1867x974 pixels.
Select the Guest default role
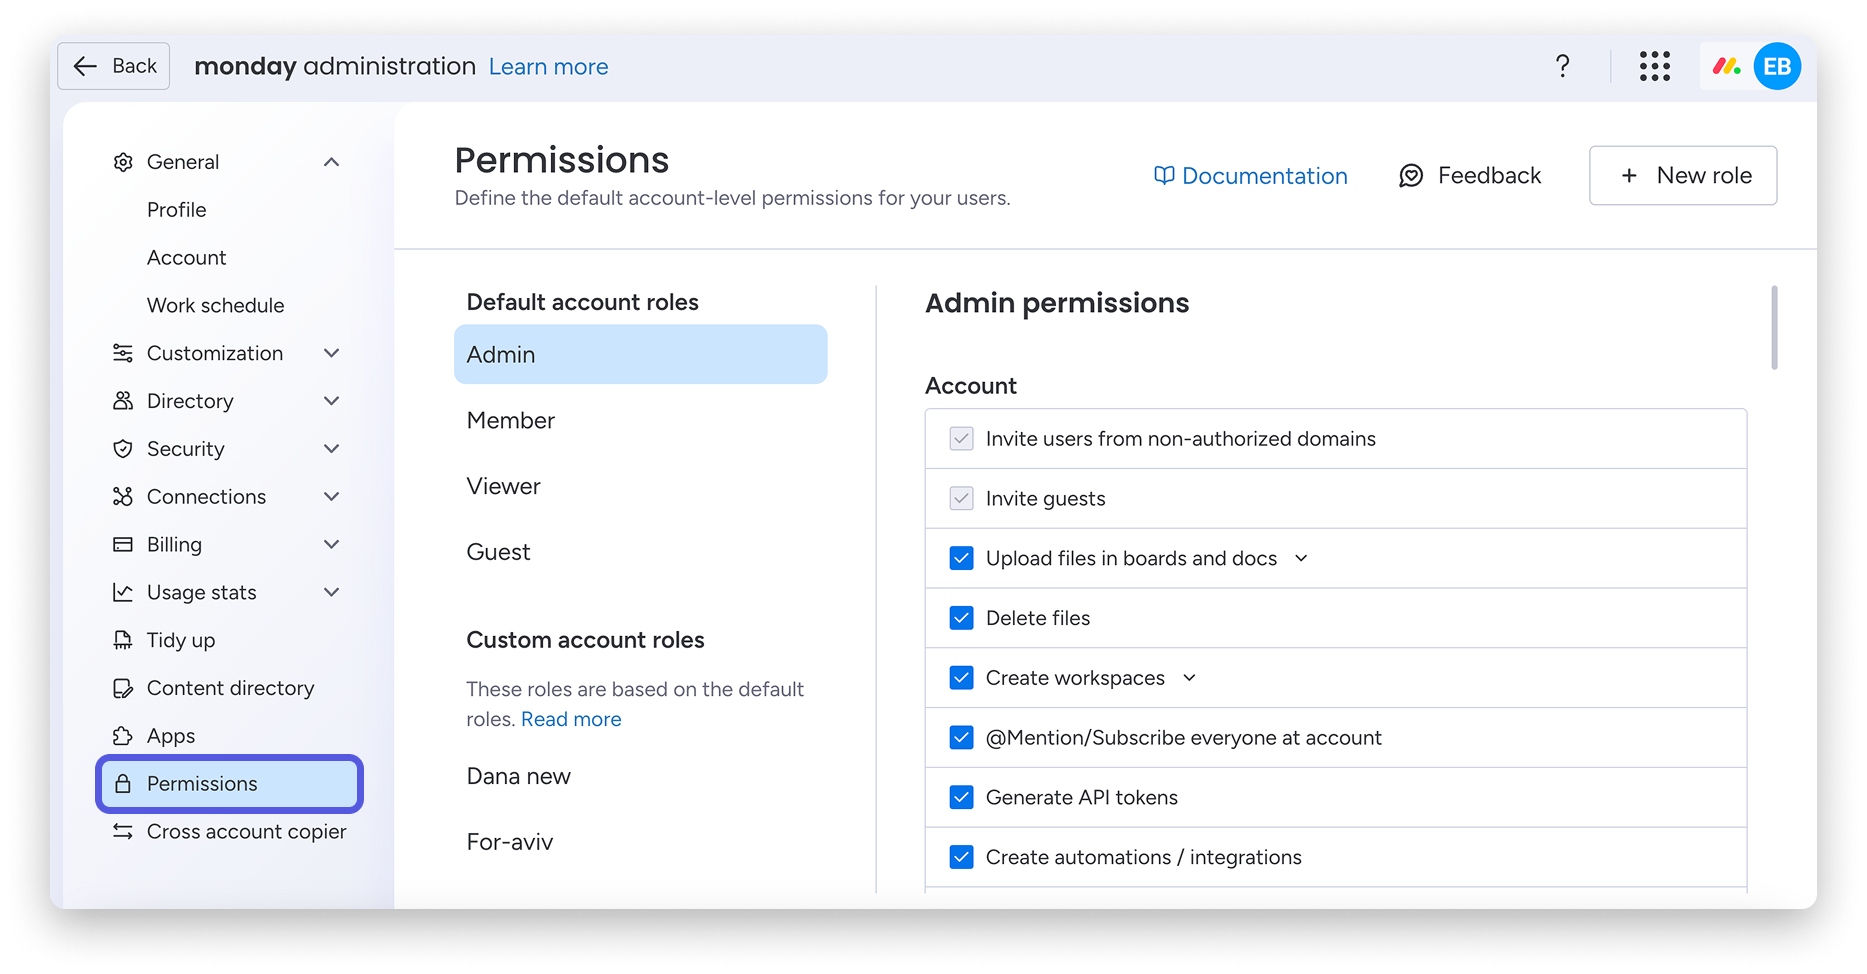[640, 552]
